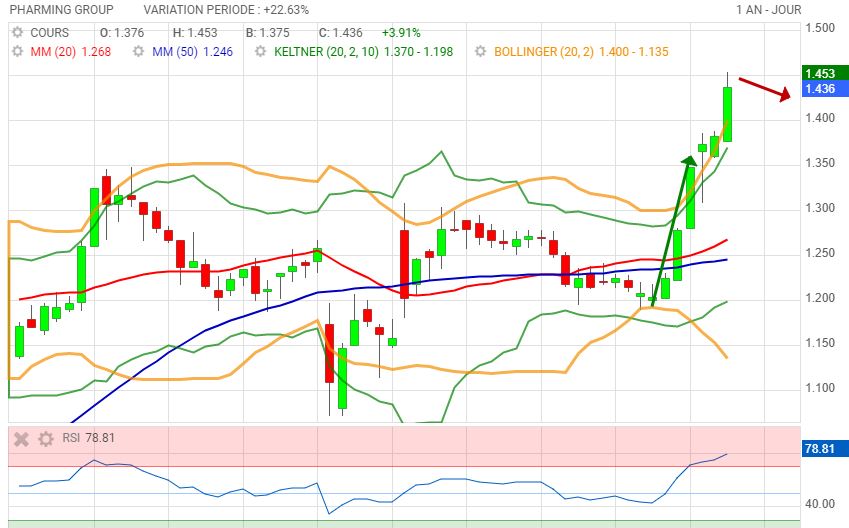Click the C: 1.436 close value
849x528 pixels.
[x=341, y=32]
